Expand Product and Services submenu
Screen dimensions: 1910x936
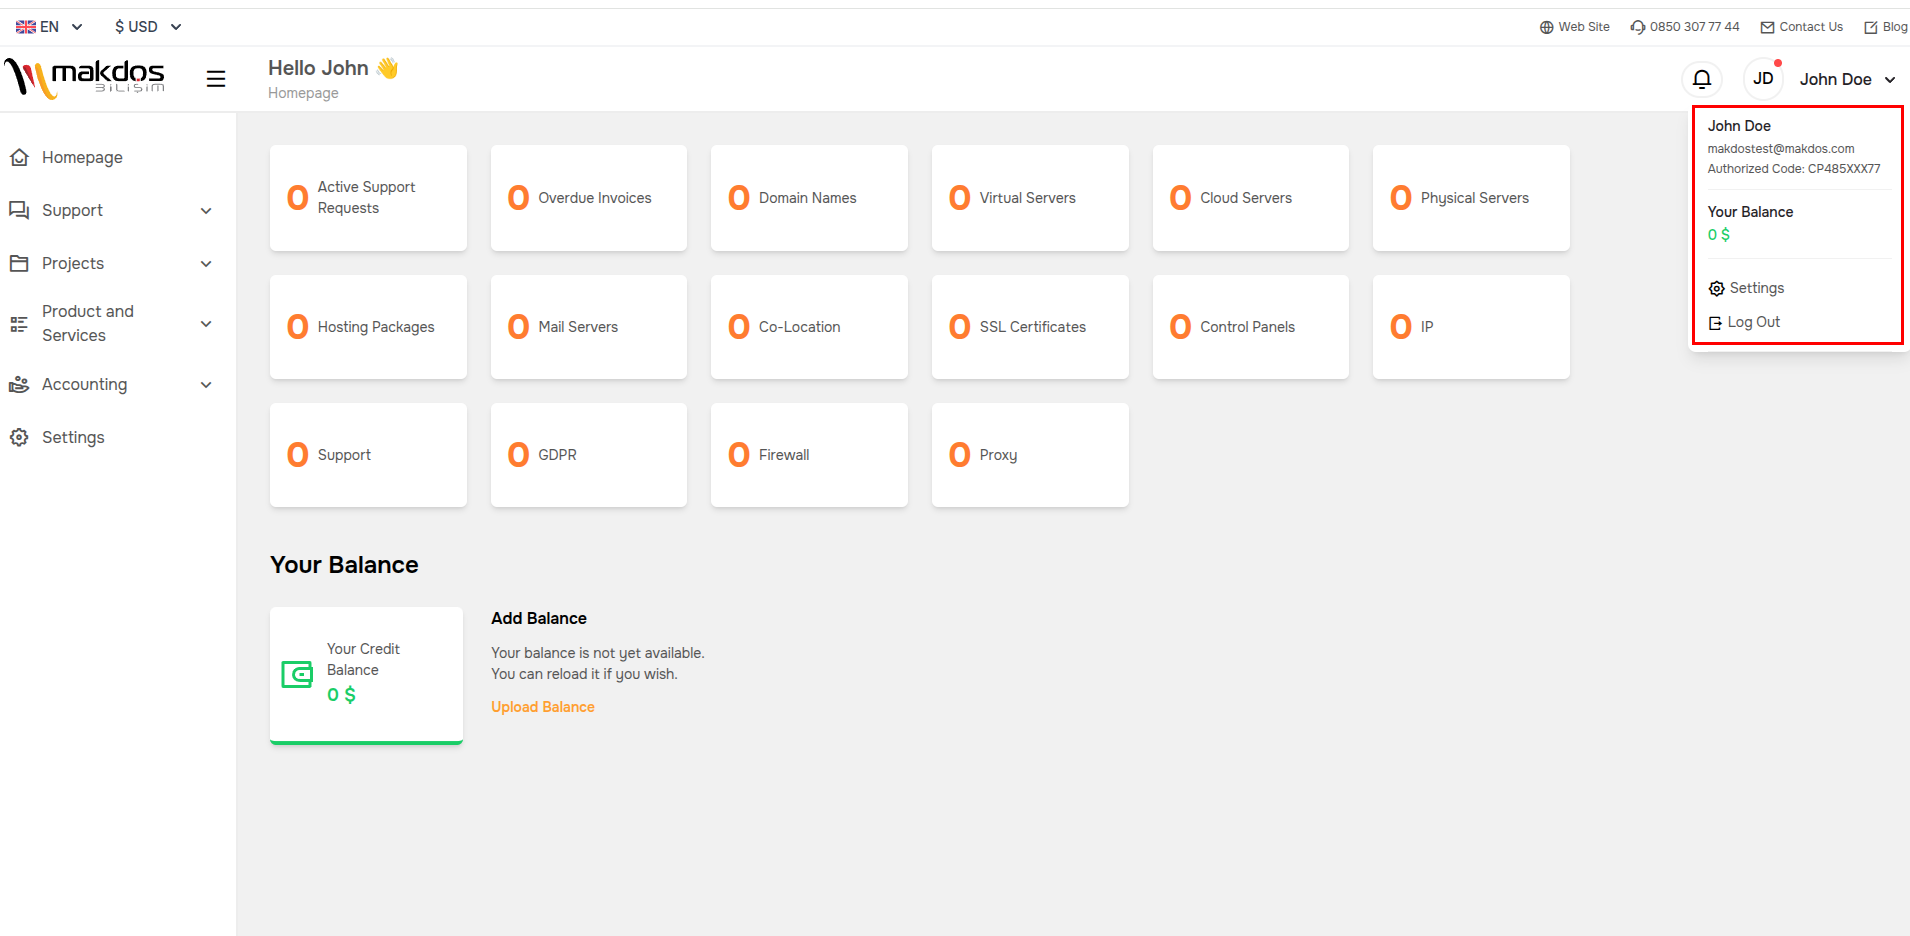point(110,324)
